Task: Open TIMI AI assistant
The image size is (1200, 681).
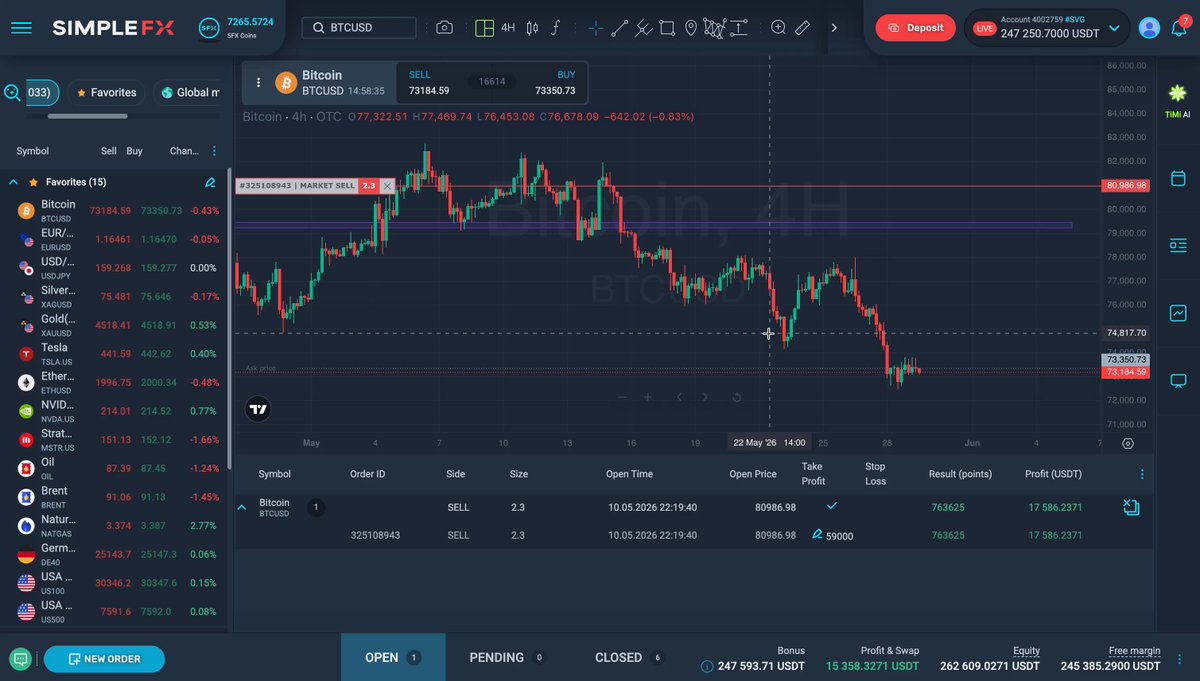Action: tap(1178, 99)
